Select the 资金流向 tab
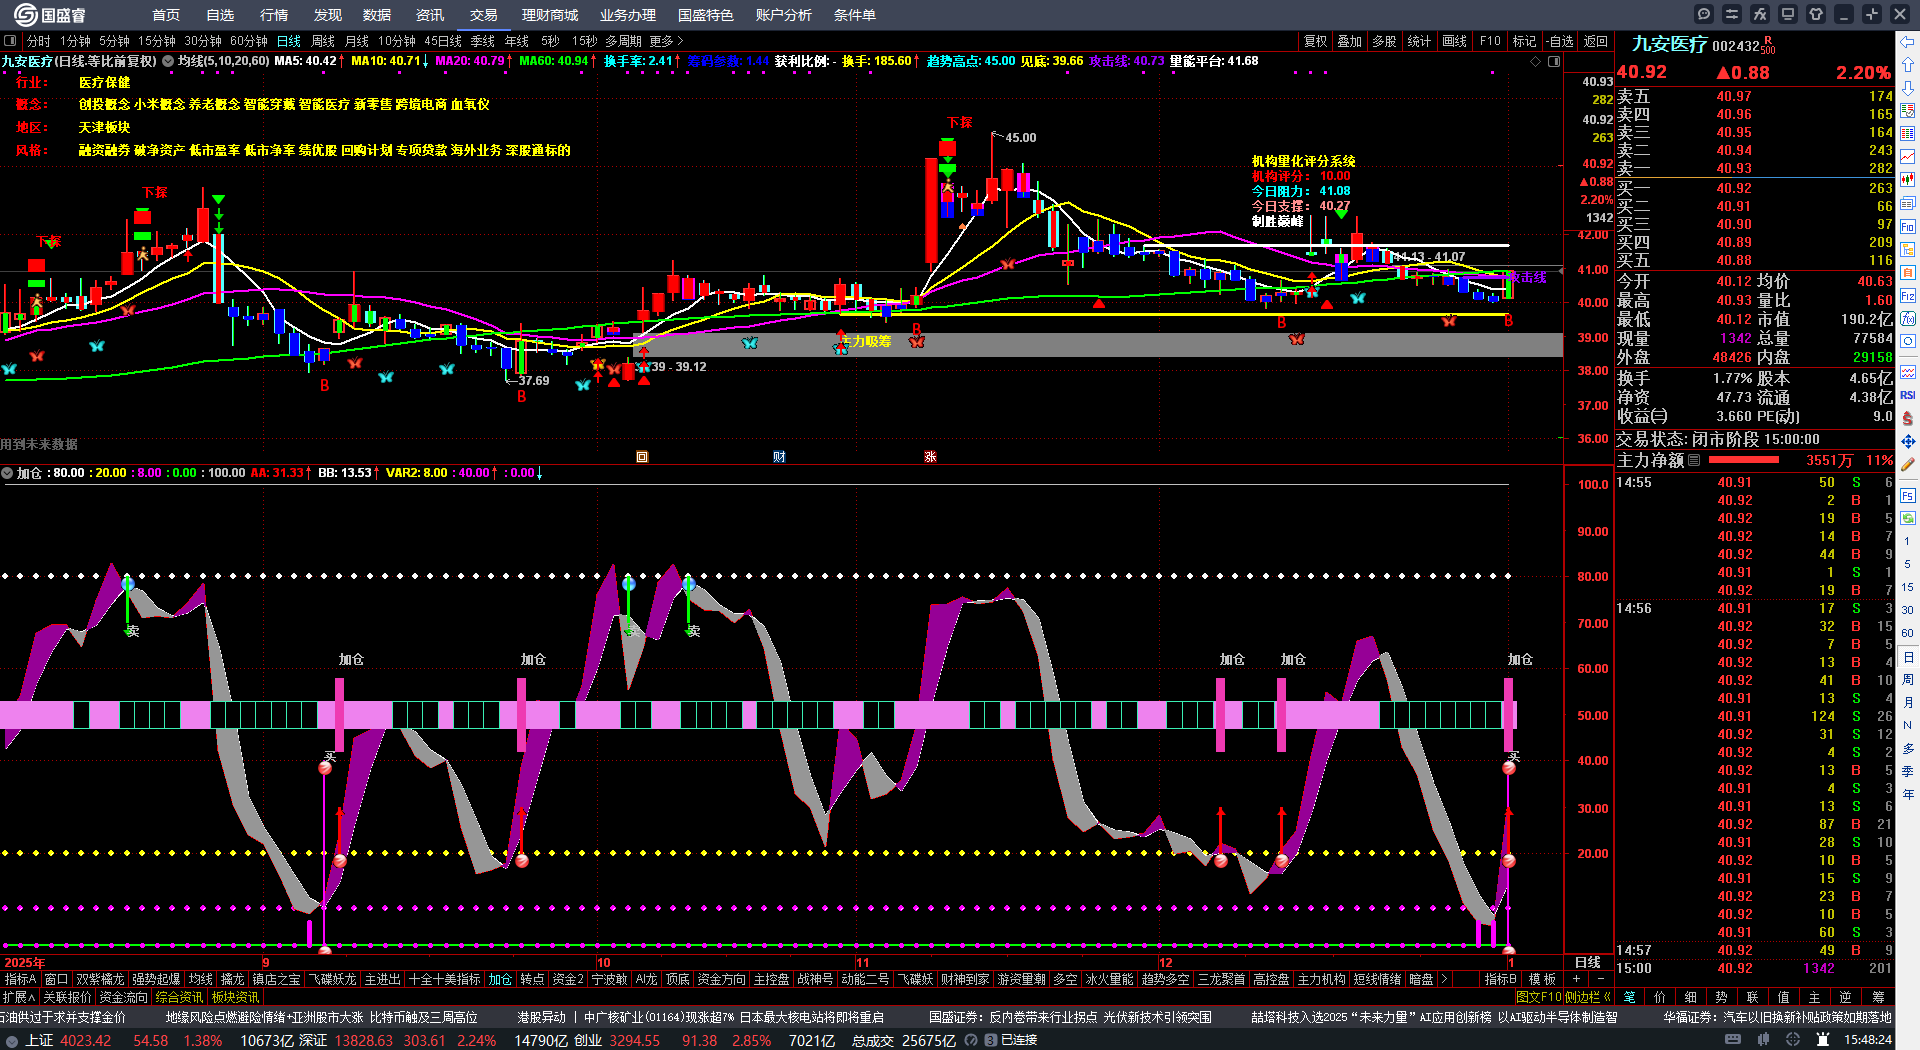The image size is (1920, 1050). point(123,997)
